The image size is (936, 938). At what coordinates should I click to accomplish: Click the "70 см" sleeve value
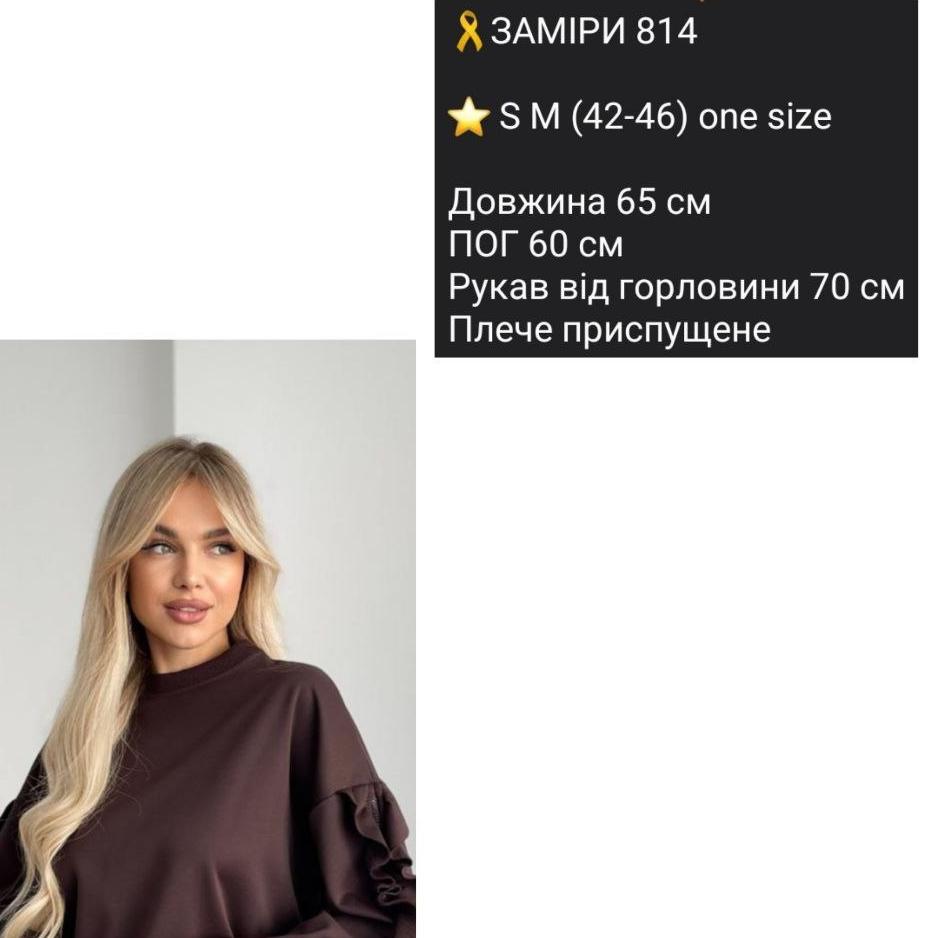point(857,287)
